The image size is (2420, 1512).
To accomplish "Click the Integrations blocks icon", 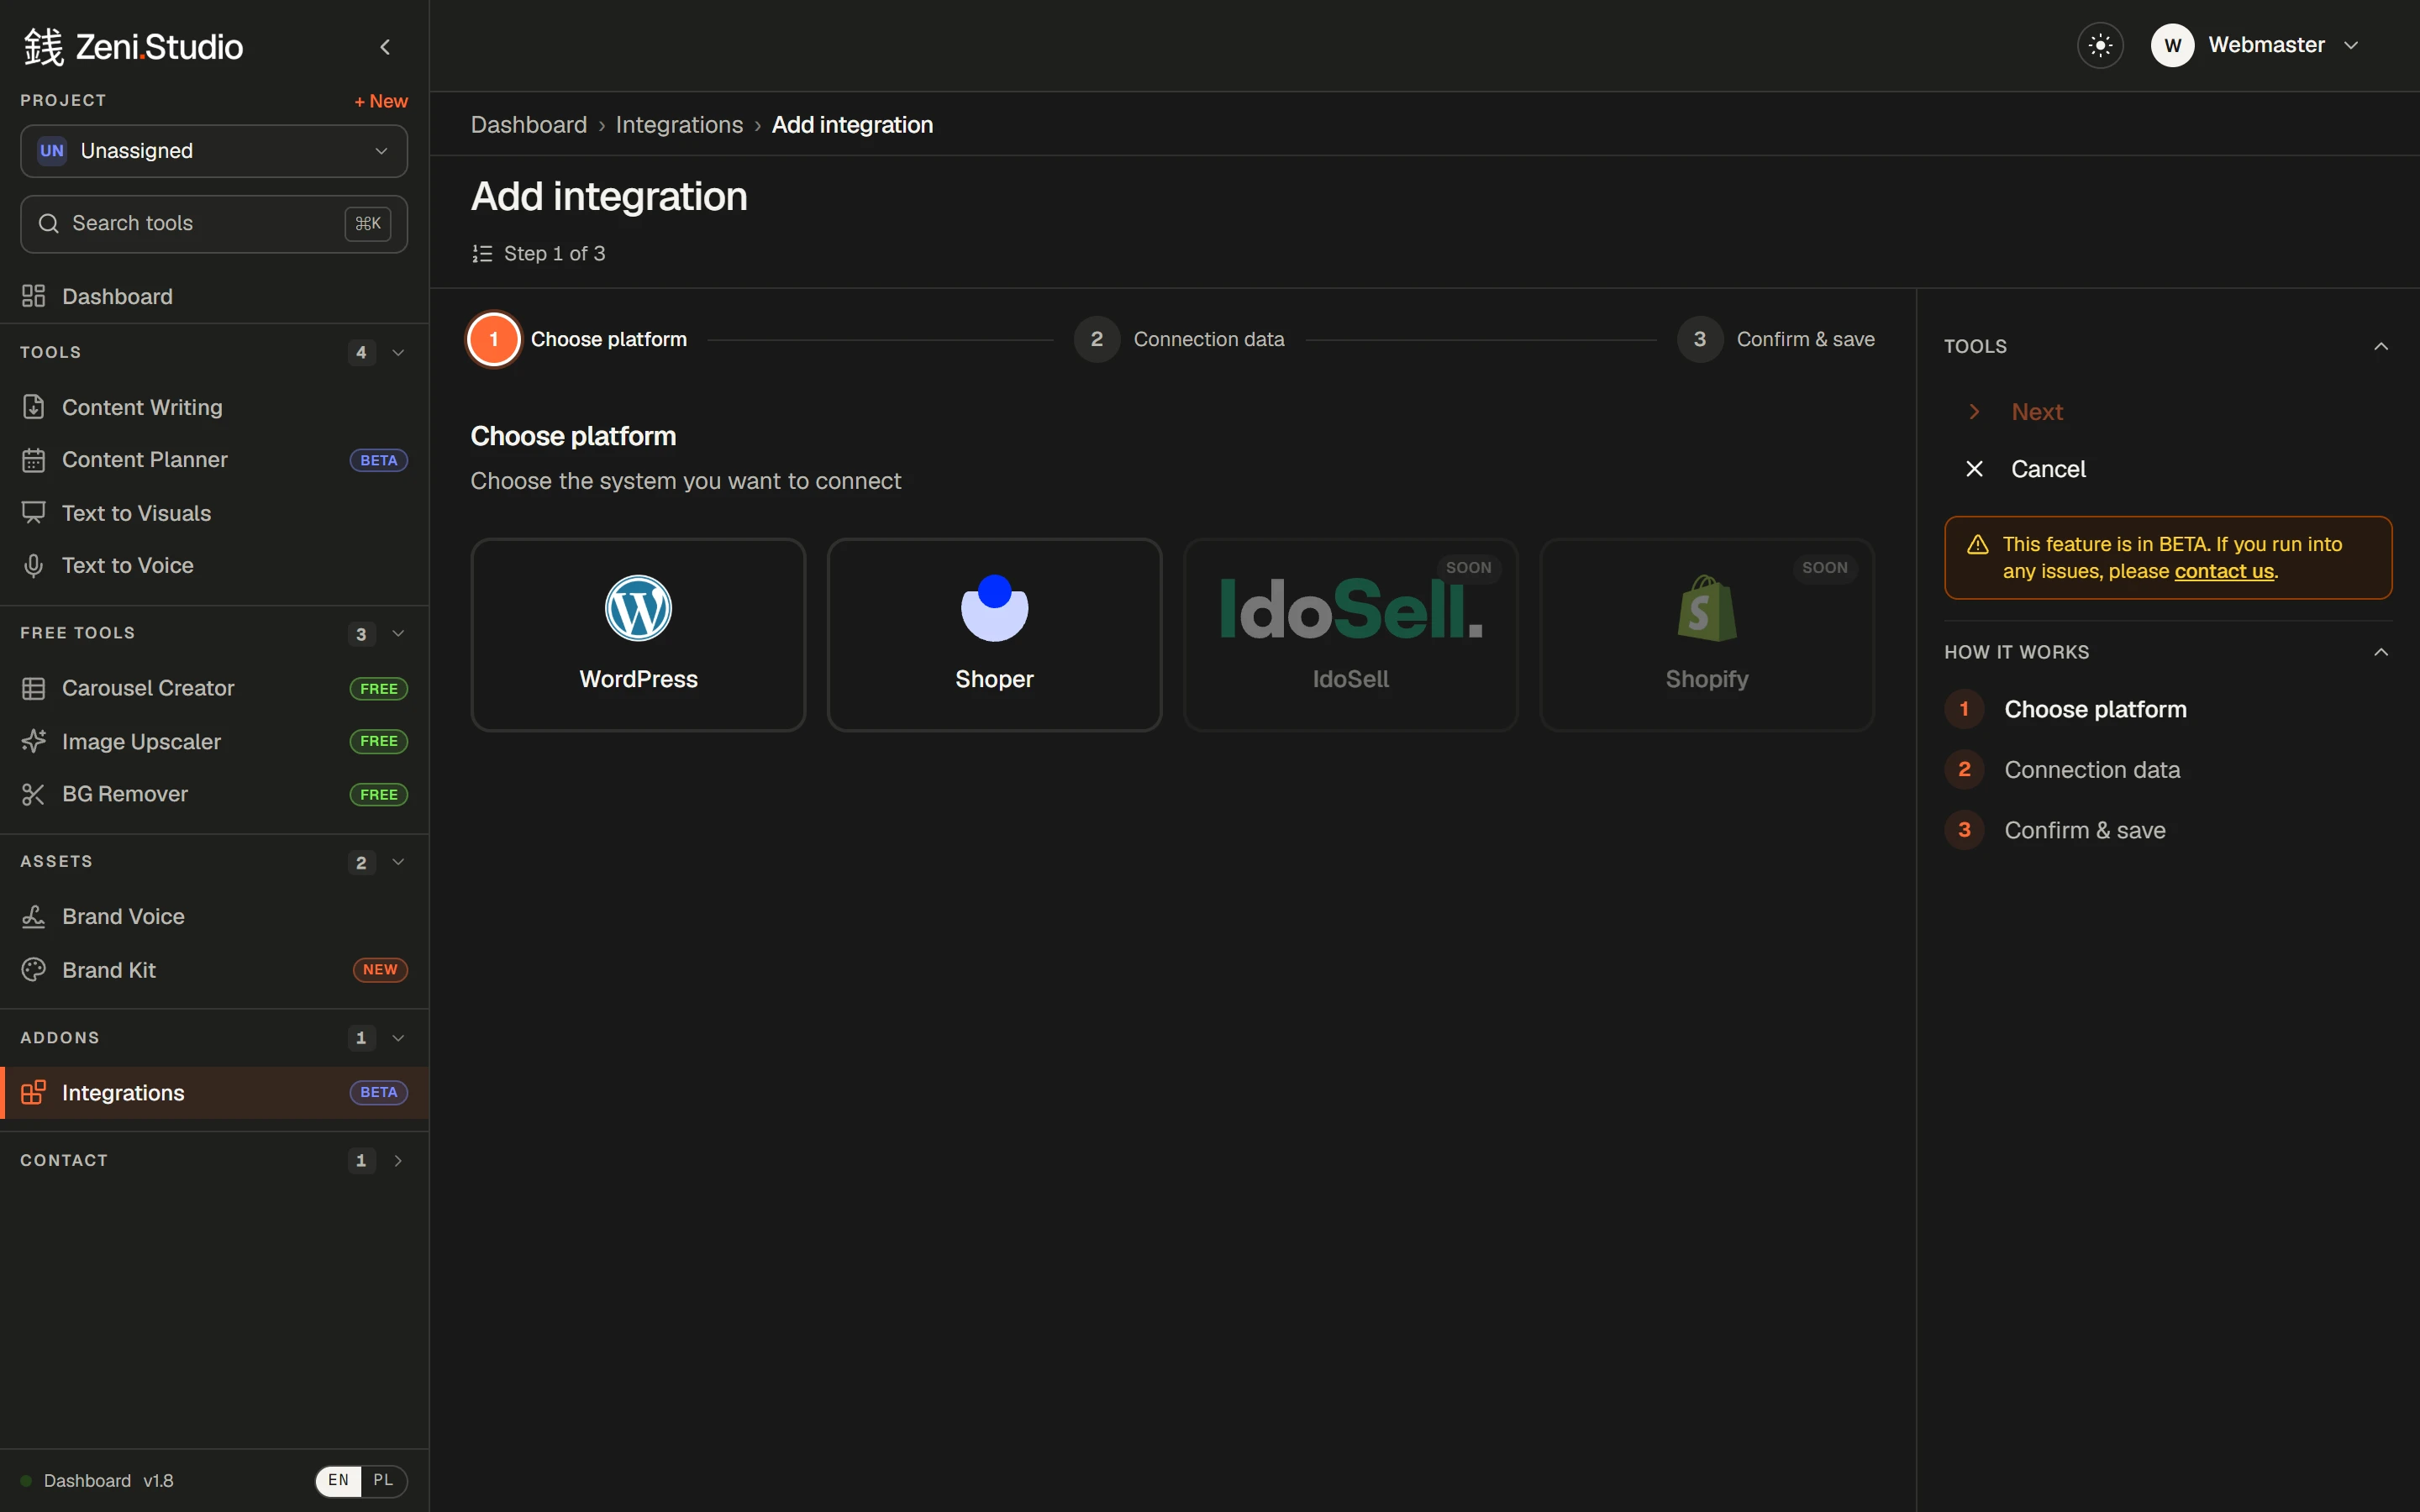I will 33,1092.
